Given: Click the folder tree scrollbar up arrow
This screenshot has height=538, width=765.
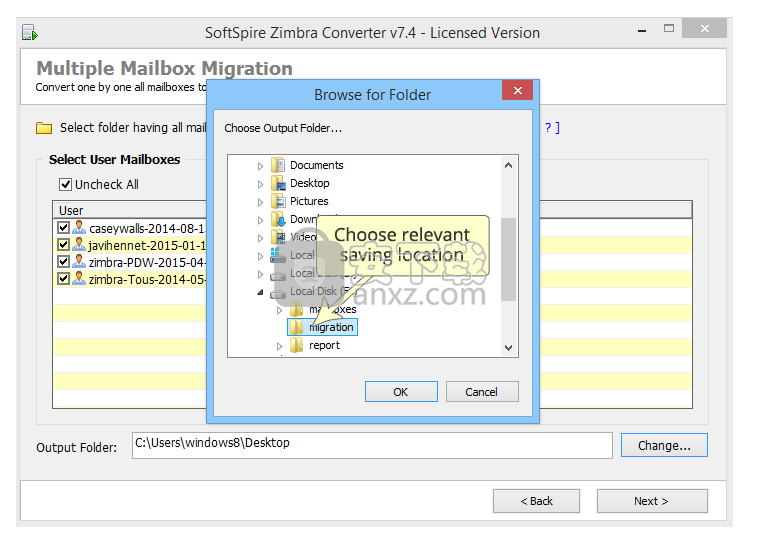Looking at the screenshot, I should click(x=508, y=165).
